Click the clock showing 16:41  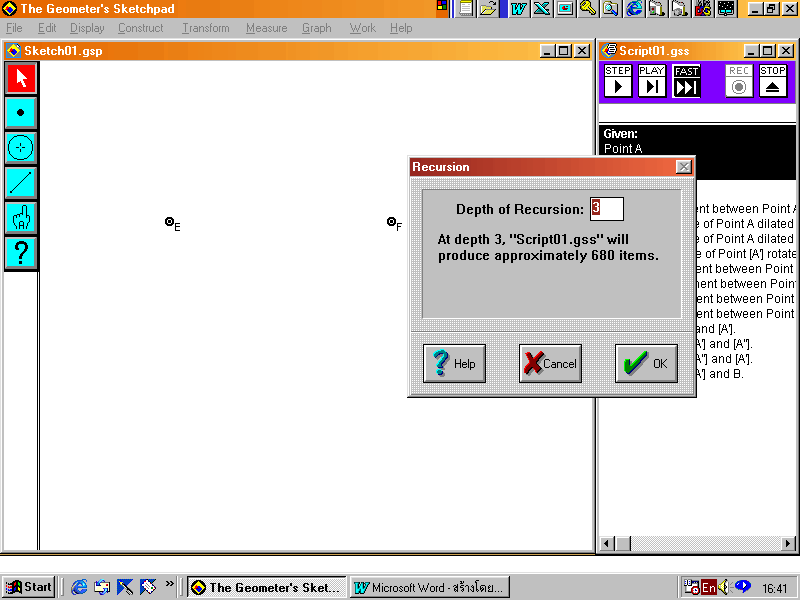click(x=774, y=588)
